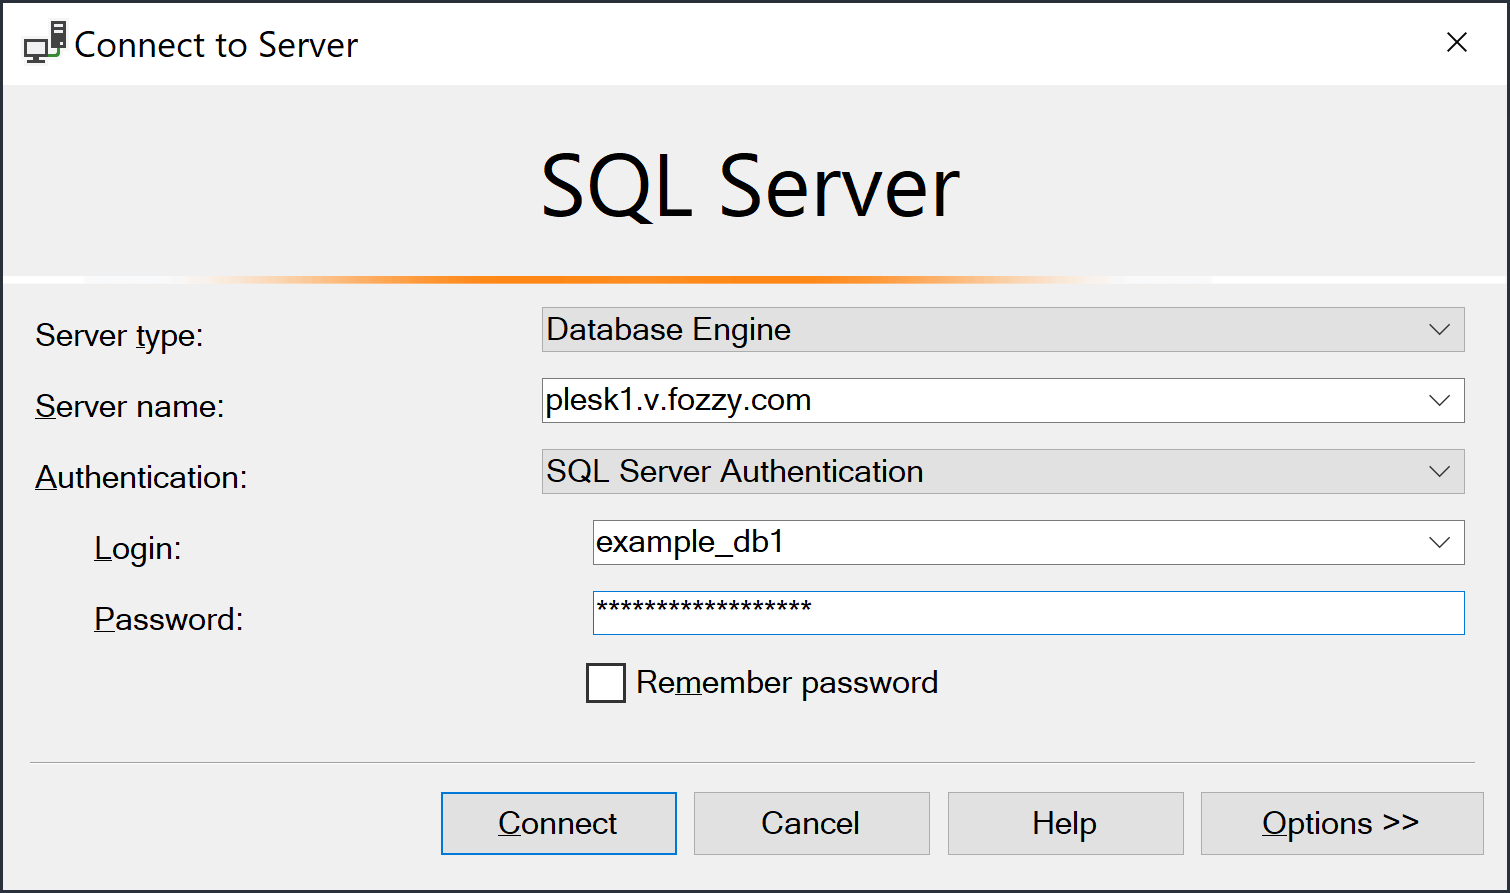Click the Login label
The image size is (1510, 893).
click(138, 549)
